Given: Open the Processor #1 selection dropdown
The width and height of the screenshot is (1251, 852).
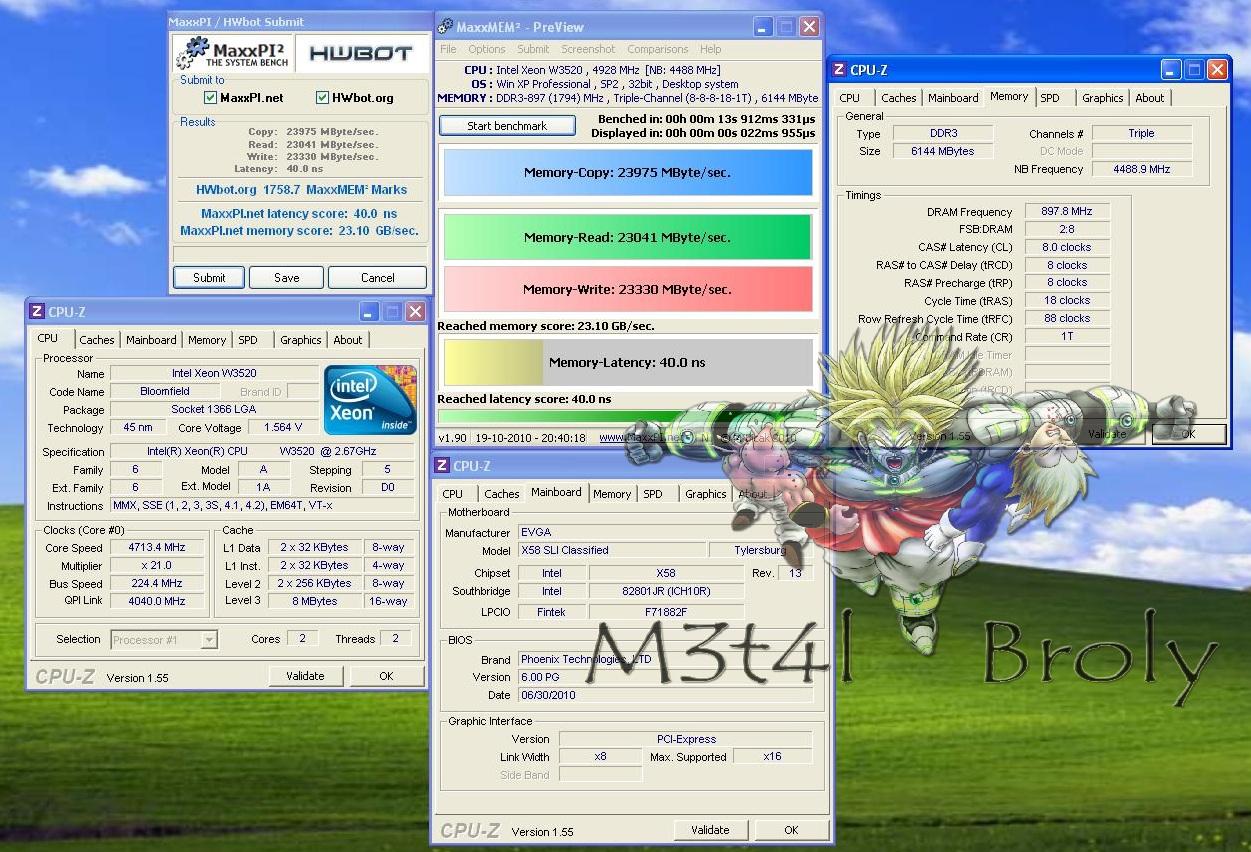Looking at the screenshot, I should coord(164,640).
